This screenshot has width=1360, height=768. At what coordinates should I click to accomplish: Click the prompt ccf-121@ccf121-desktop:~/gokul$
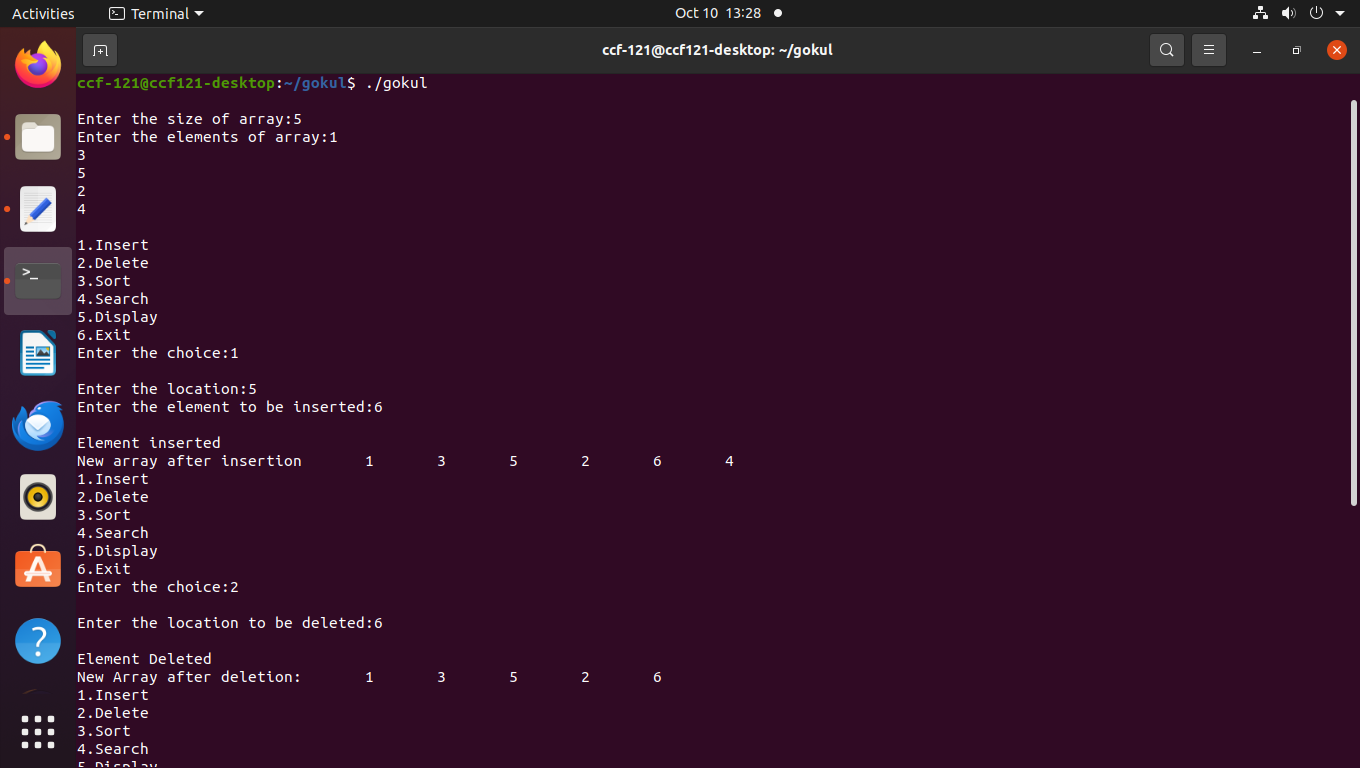coord(216,83)
